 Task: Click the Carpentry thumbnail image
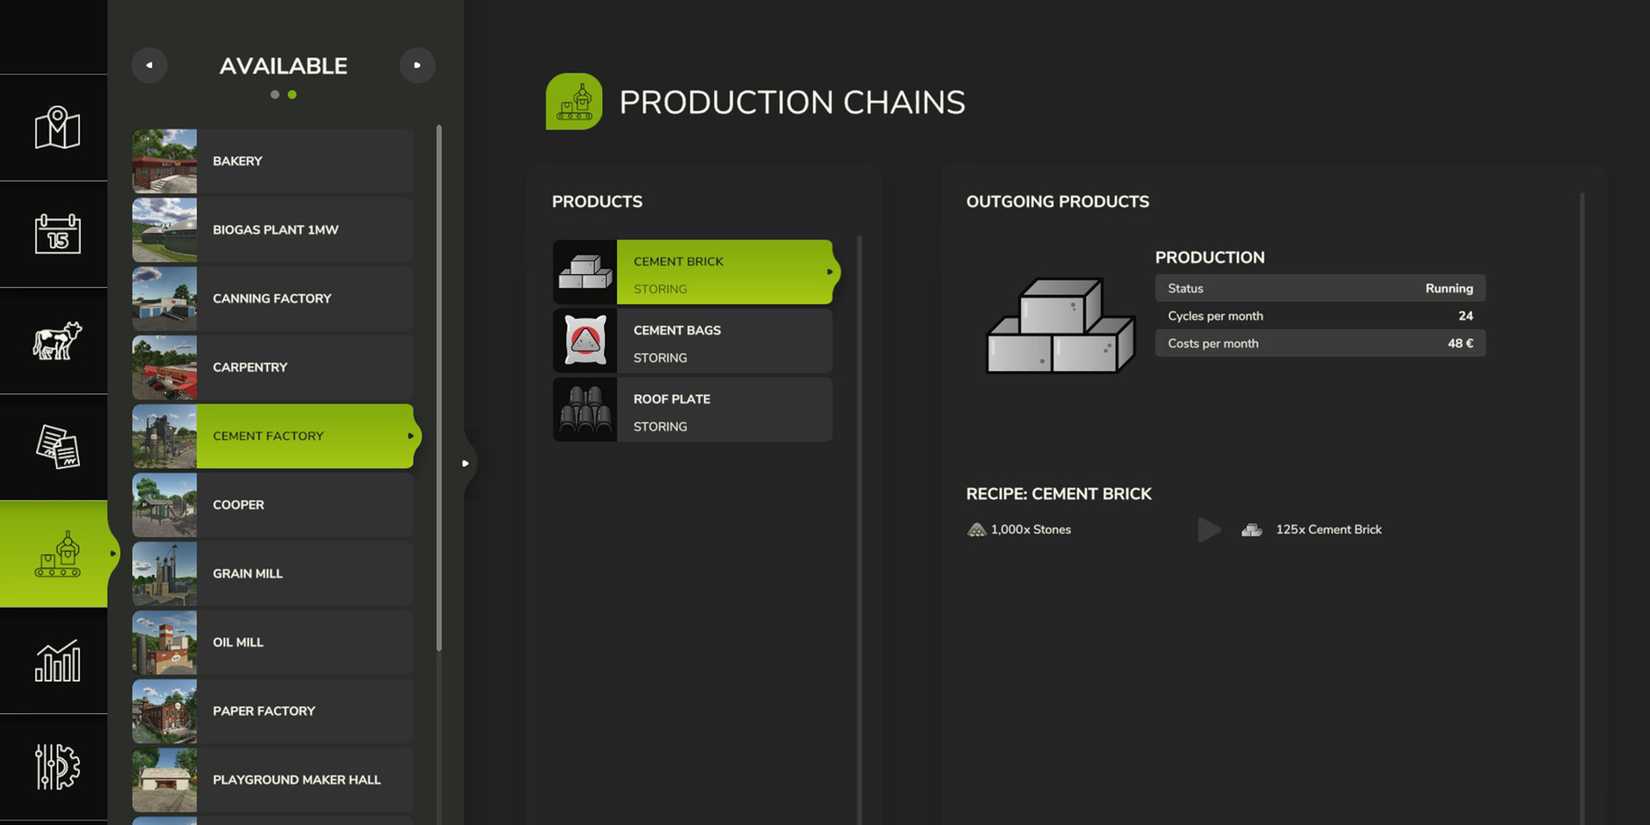point(165,368)
